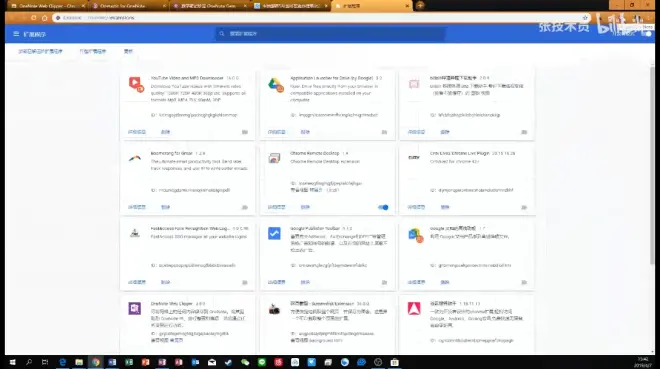Open the extensions hamburger main menu

(16, 34)
